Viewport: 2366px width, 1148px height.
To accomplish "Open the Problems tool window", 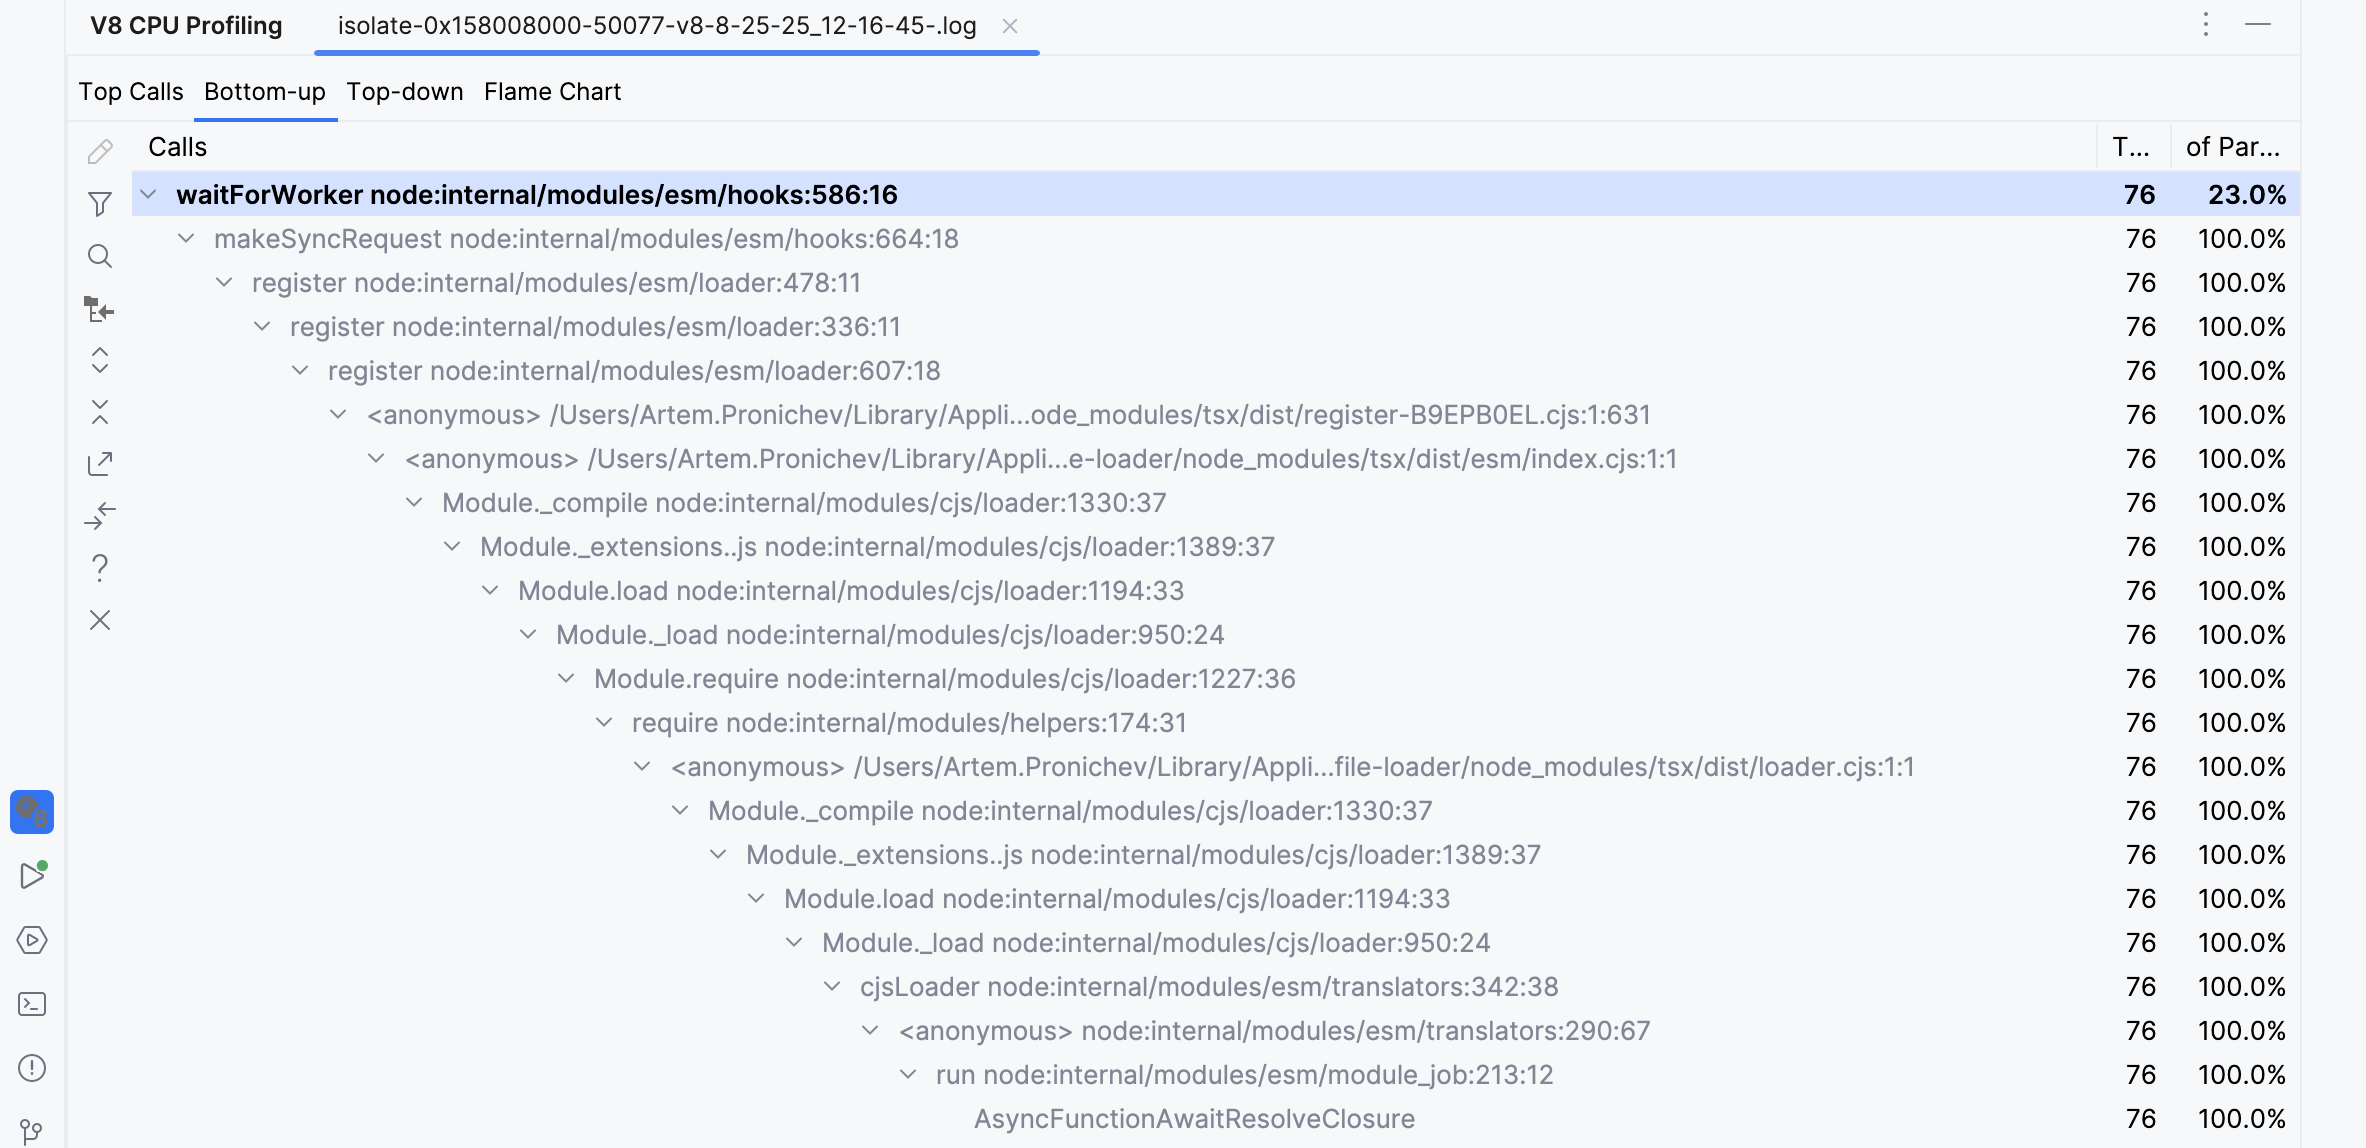I will click(33, 1067).
